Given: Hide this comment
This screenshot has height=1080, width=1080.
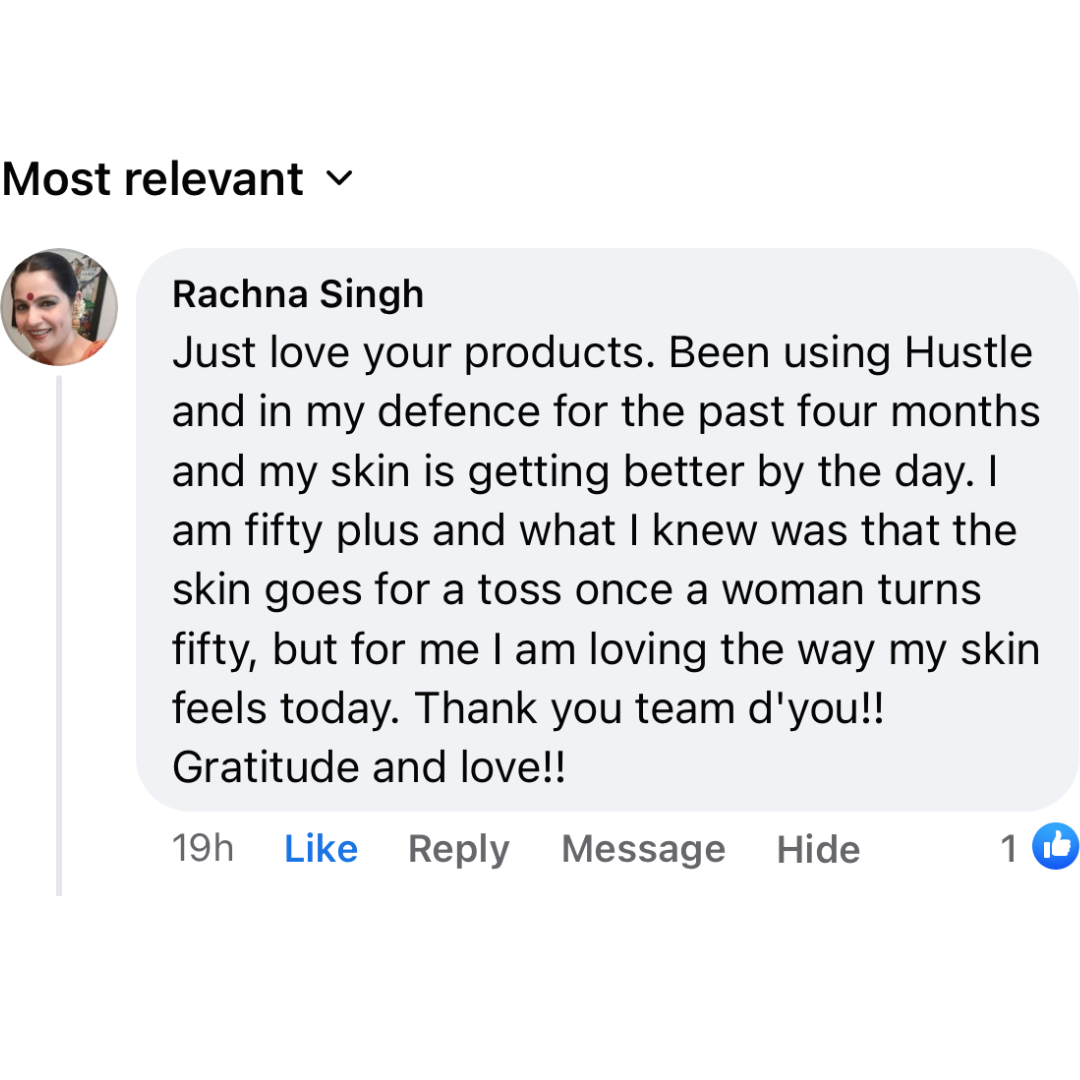Looking at the screenshot, I should pos(818,849).
